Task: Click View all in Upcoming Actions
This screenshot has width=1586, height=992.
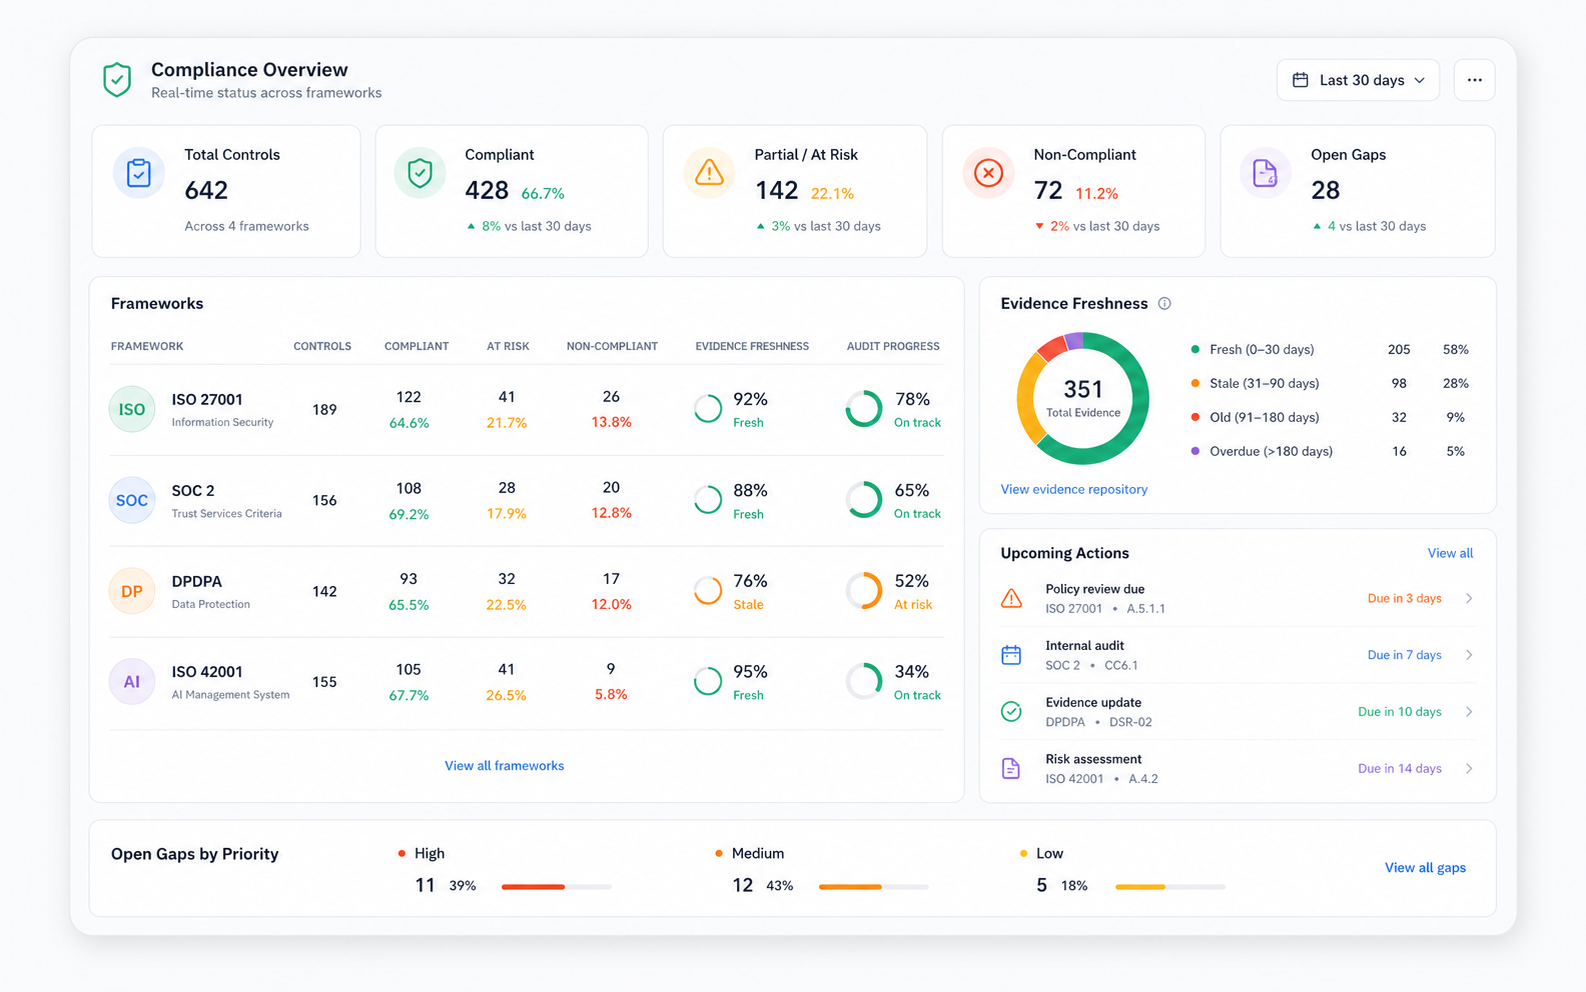Action: 1450,553
